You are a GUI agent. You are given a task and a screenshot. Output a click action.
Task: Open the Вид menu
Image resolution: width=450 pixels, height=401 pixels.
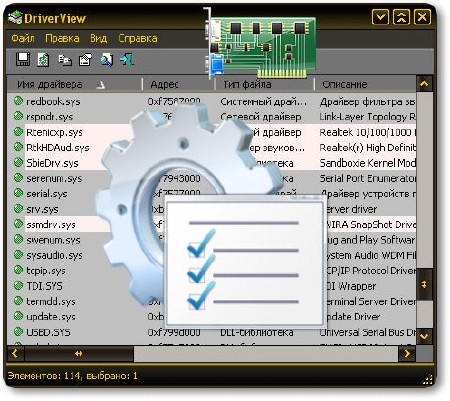coord(98,38)
